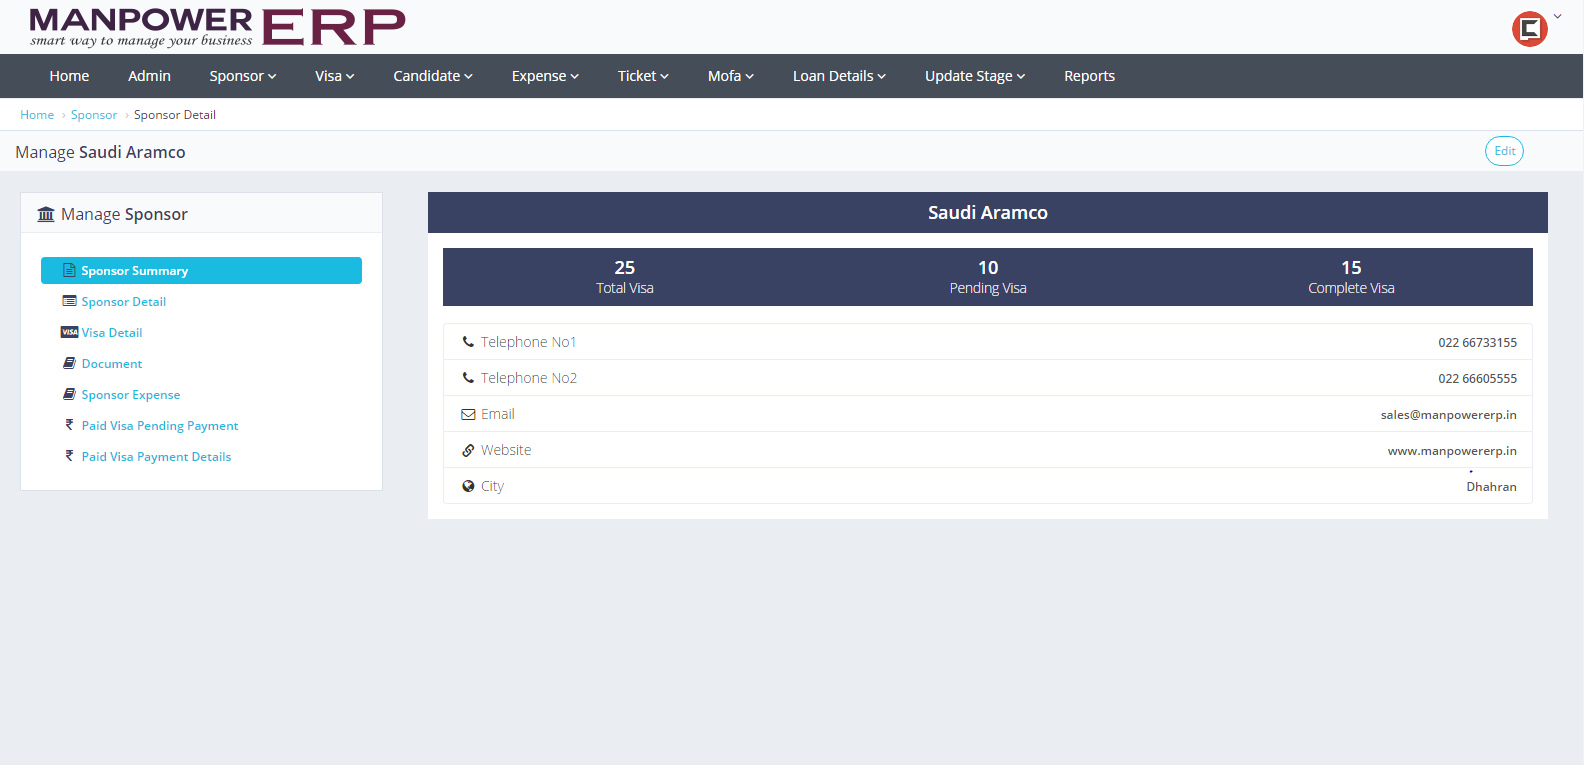This screenshot has height=765, width=1584.
Task: Expand the Mofa dropdown menu
Action: coord(731,76)
